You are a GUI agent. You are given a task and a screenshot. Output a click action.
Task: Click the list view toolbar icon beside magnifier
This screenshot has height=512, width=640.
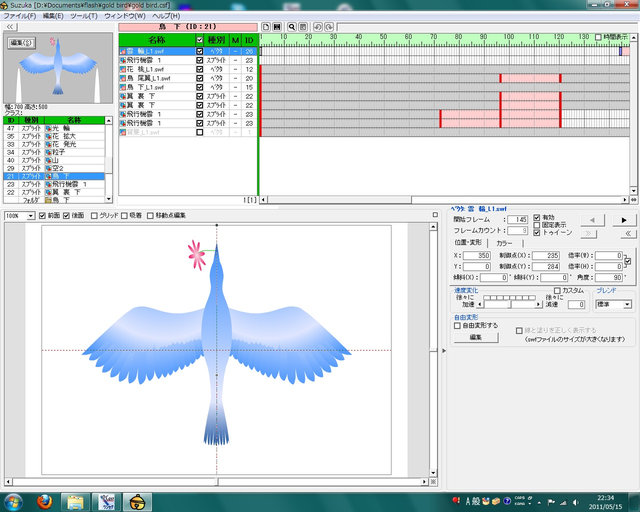[x=303, y=27]
